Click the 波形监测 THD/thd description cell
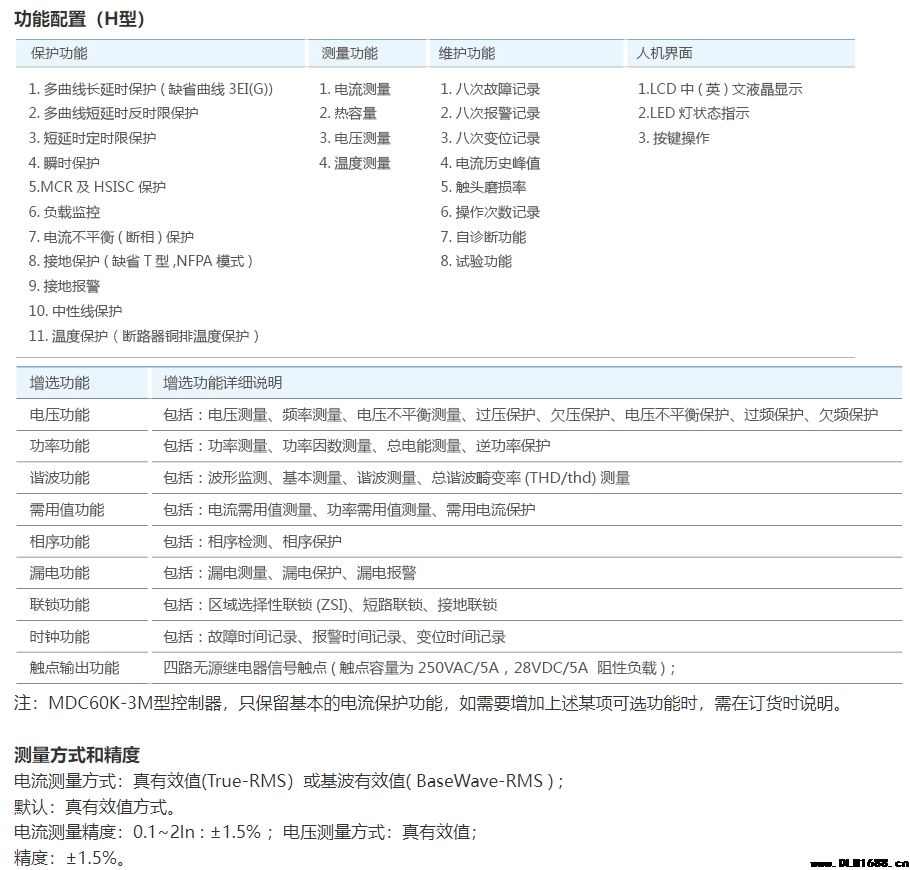The image size is (910, 870). 396,478
